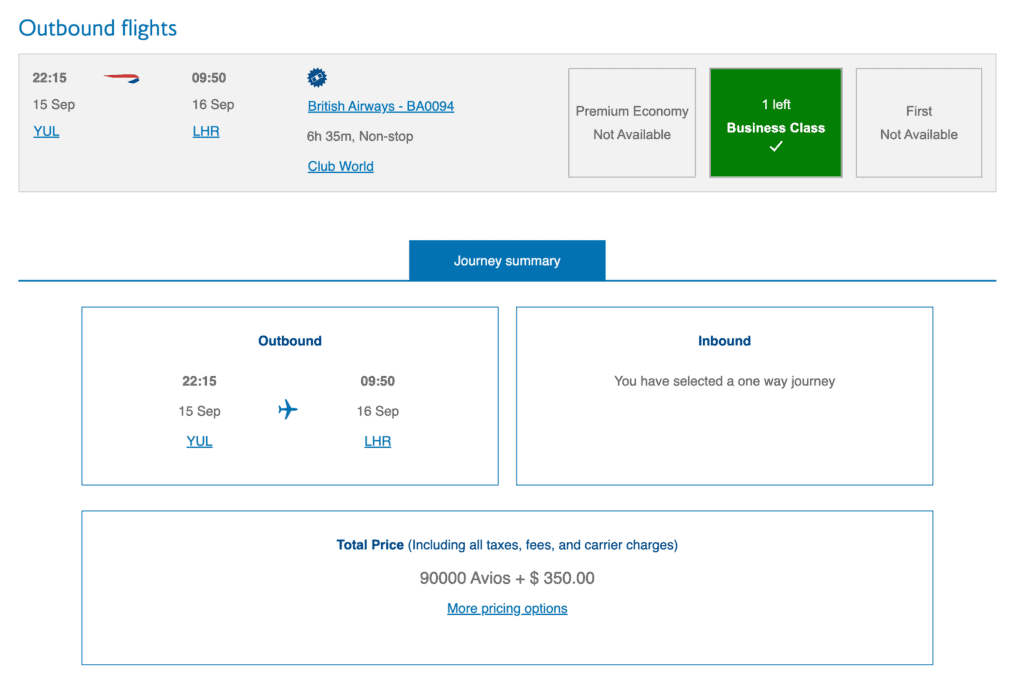Open the YUL departure airport link
The height and width of the screenshot is (681, 1024).
pos(46,131)
